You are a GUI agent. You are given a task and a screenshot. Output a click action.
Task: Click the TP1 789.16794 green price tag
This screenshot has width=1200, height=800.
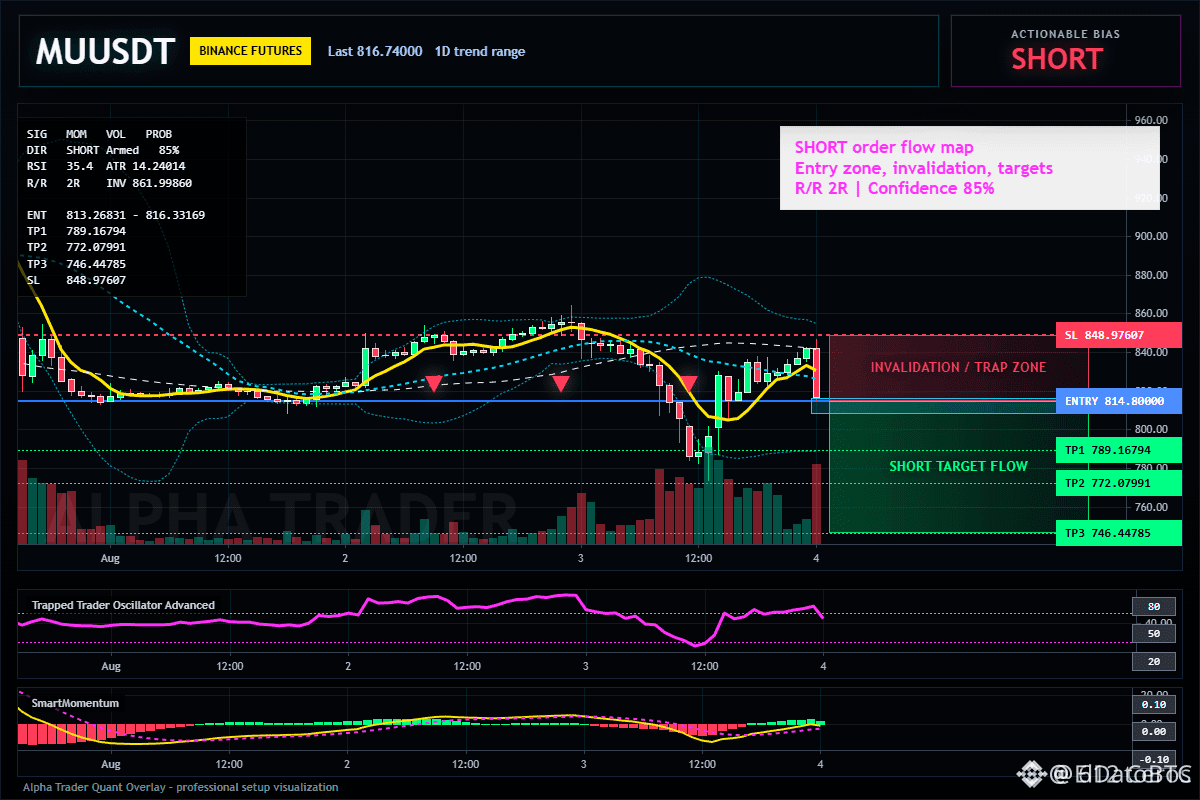click(x=1118, y=450)
